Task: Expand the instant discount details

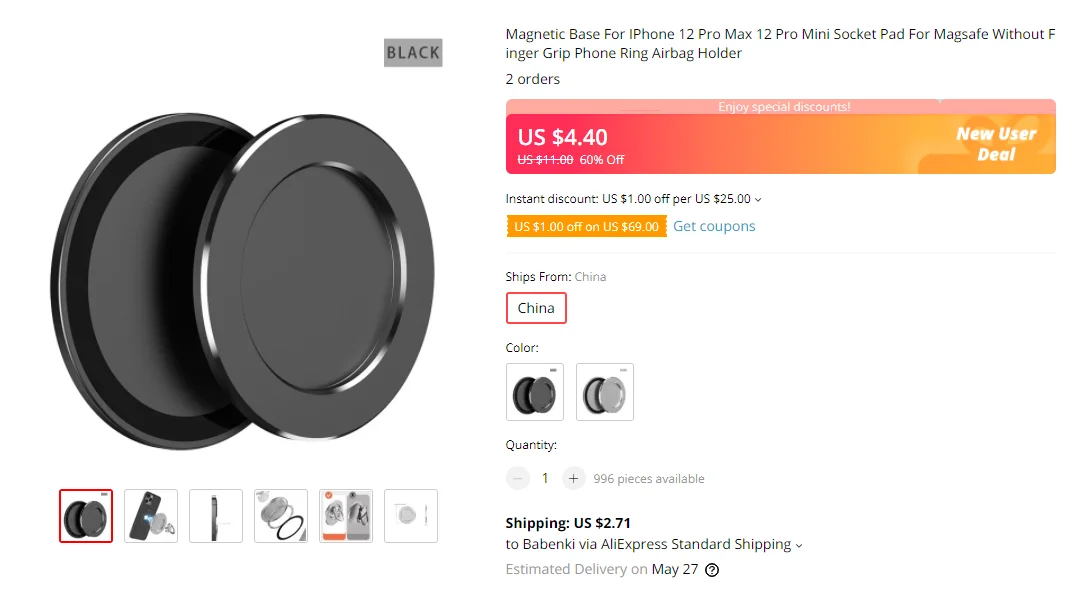Action: click(x=758, y=199)
